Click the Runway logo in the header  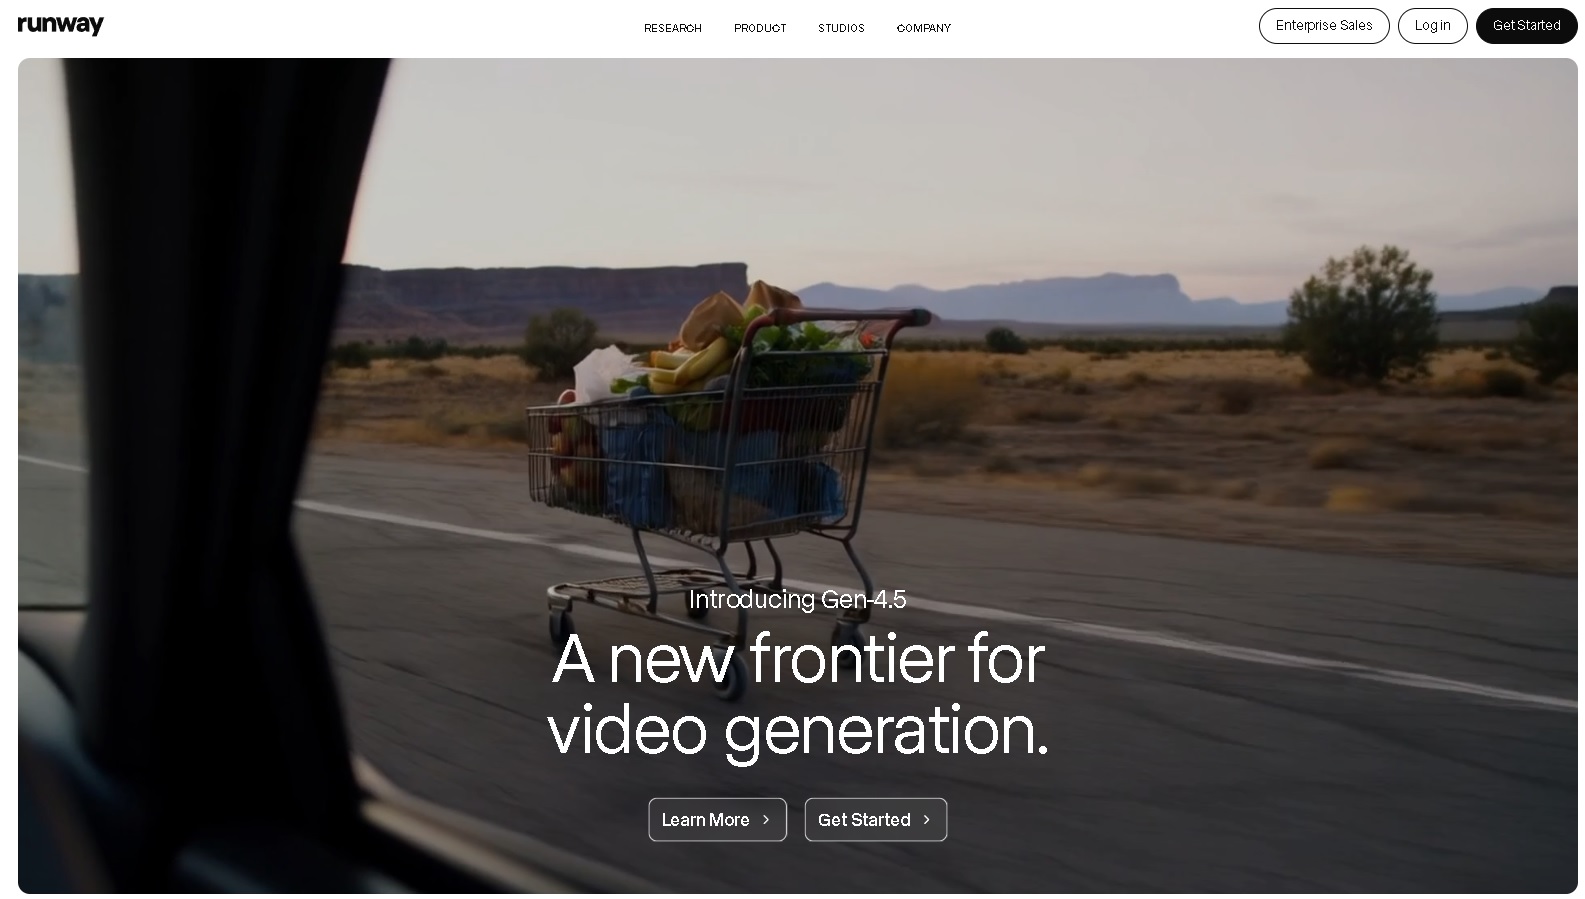[x=61, y=26]
